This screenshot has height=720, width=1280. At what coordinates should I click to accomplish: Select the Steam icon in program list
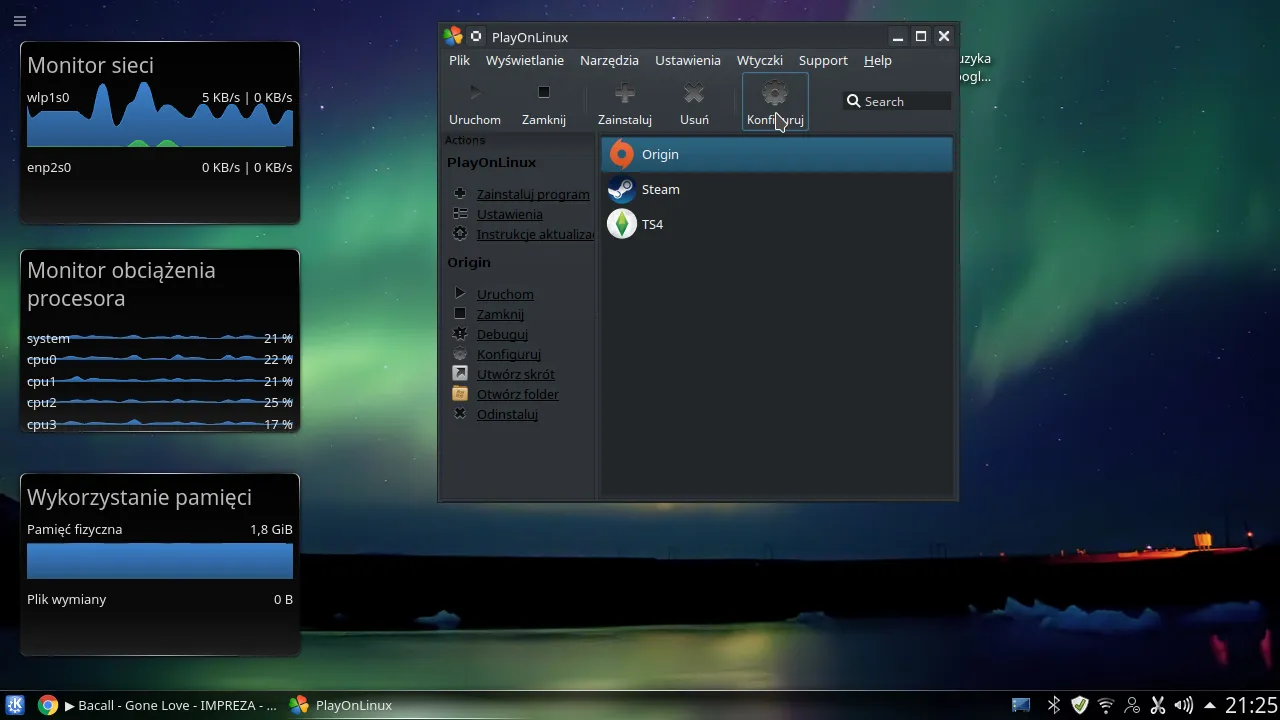point(622,189)
